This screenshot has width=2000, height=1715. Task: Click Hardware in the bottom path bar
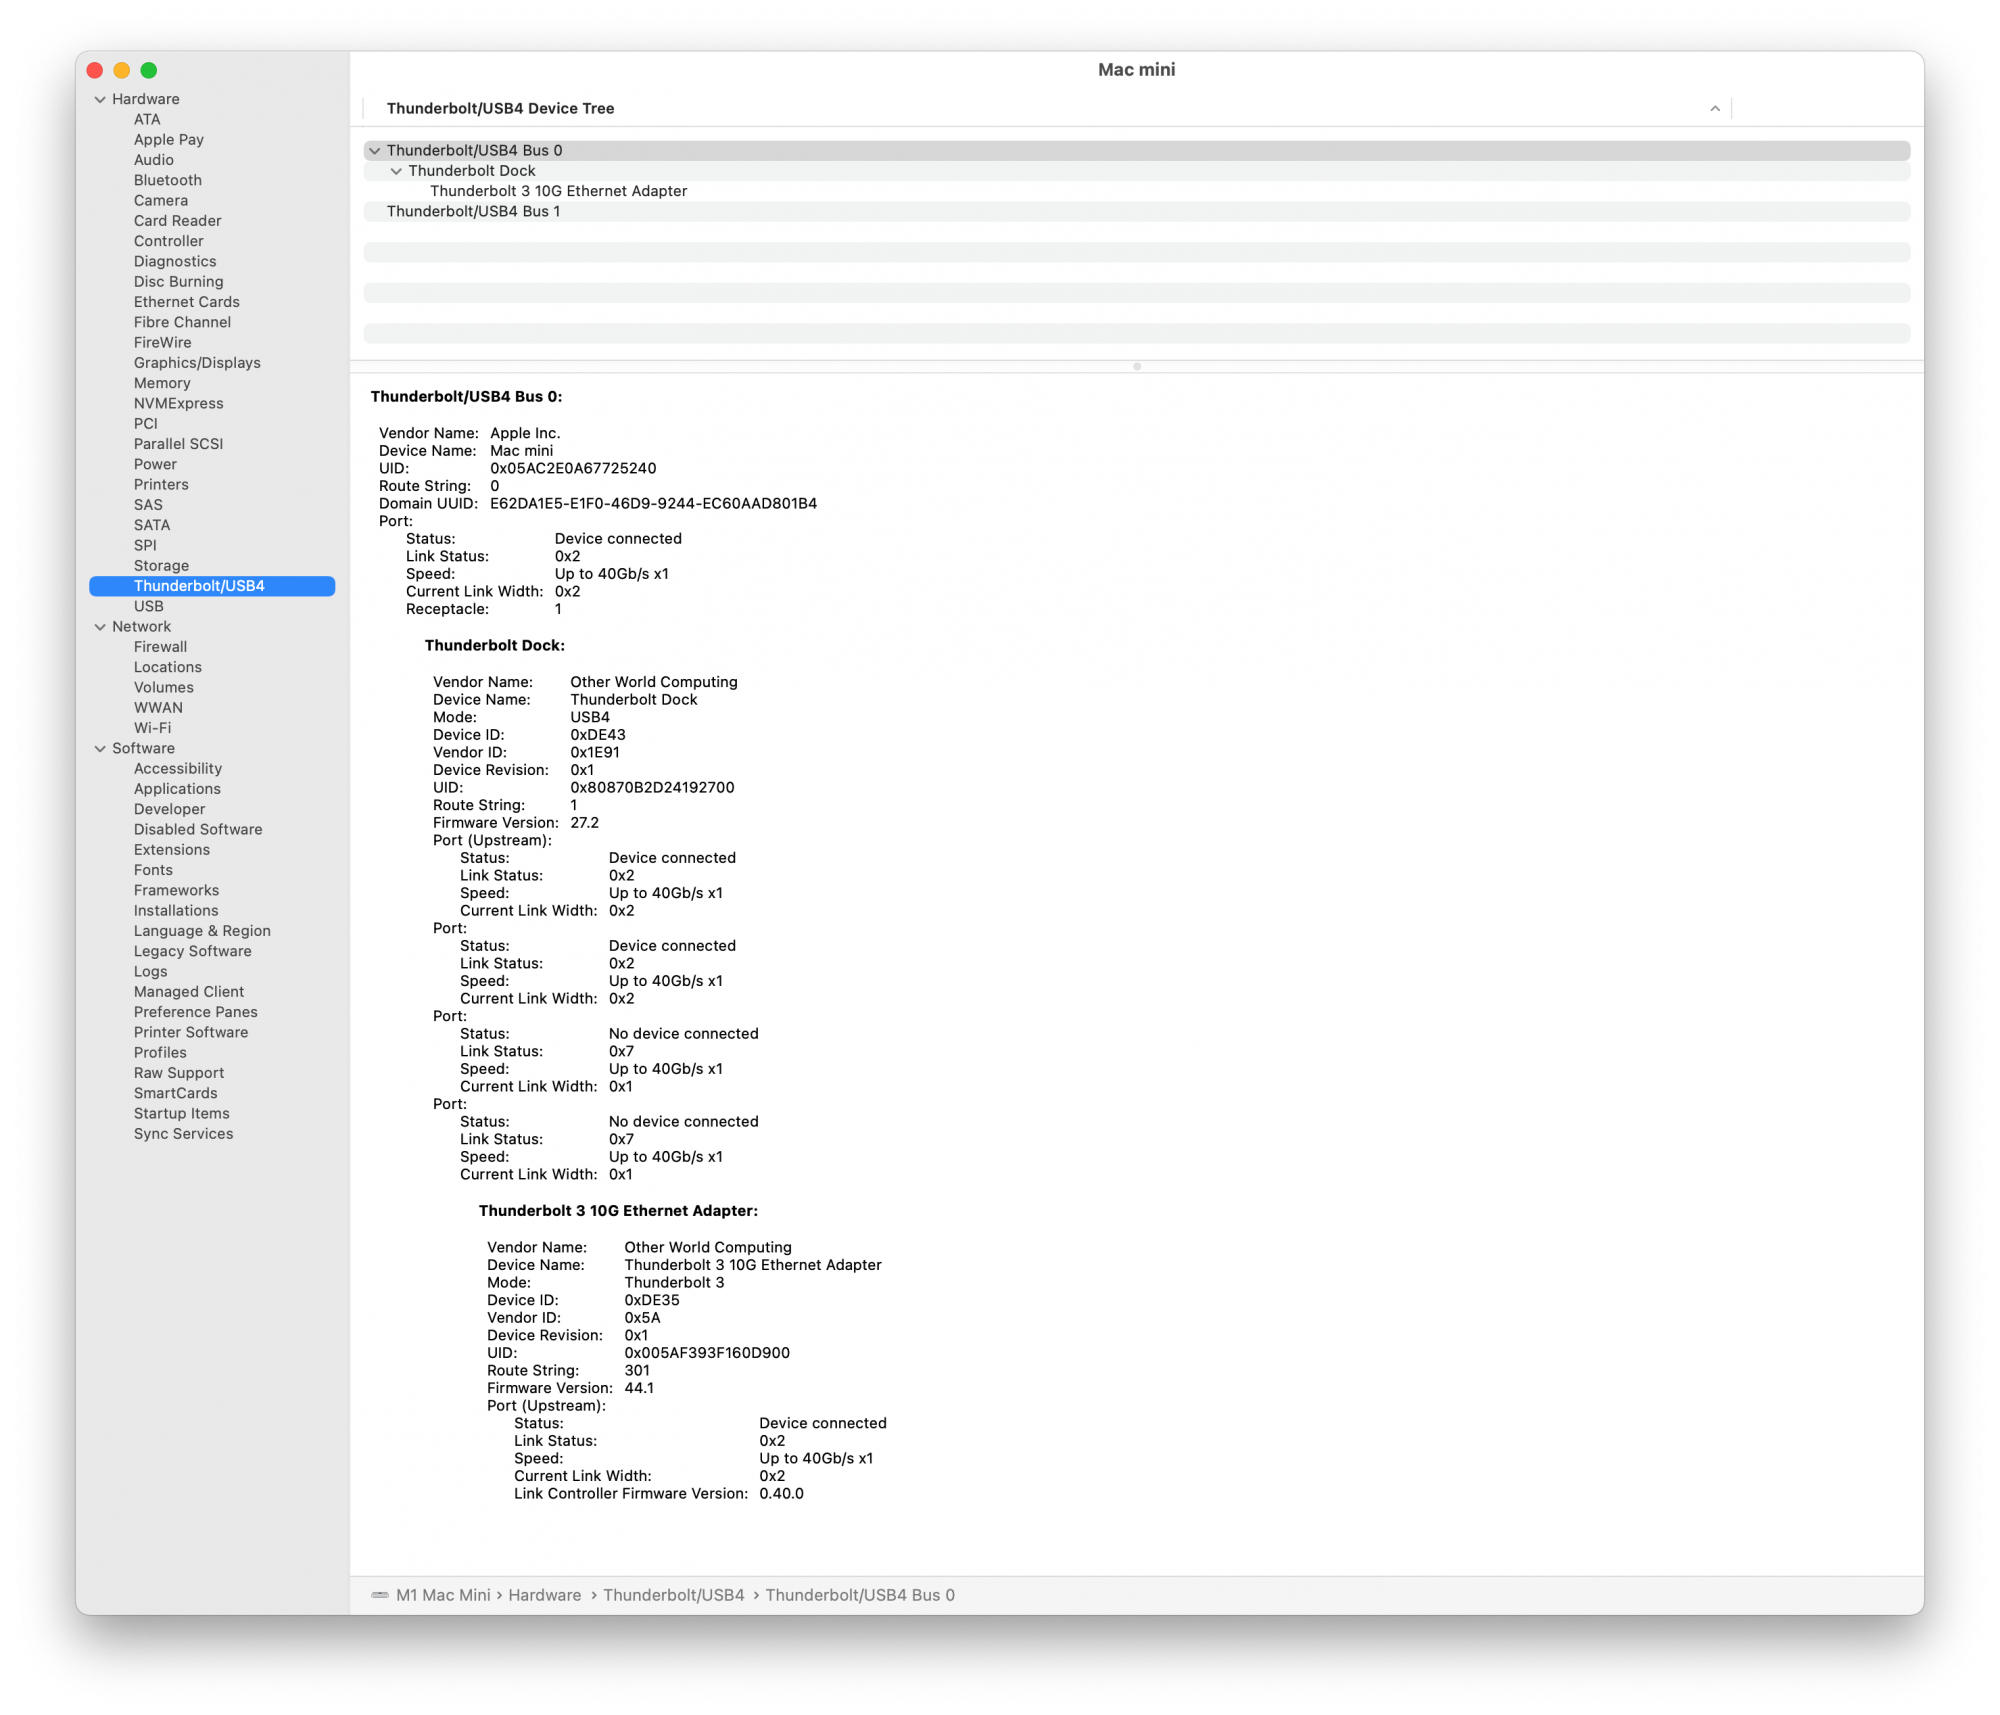(x=544, y=1595)
